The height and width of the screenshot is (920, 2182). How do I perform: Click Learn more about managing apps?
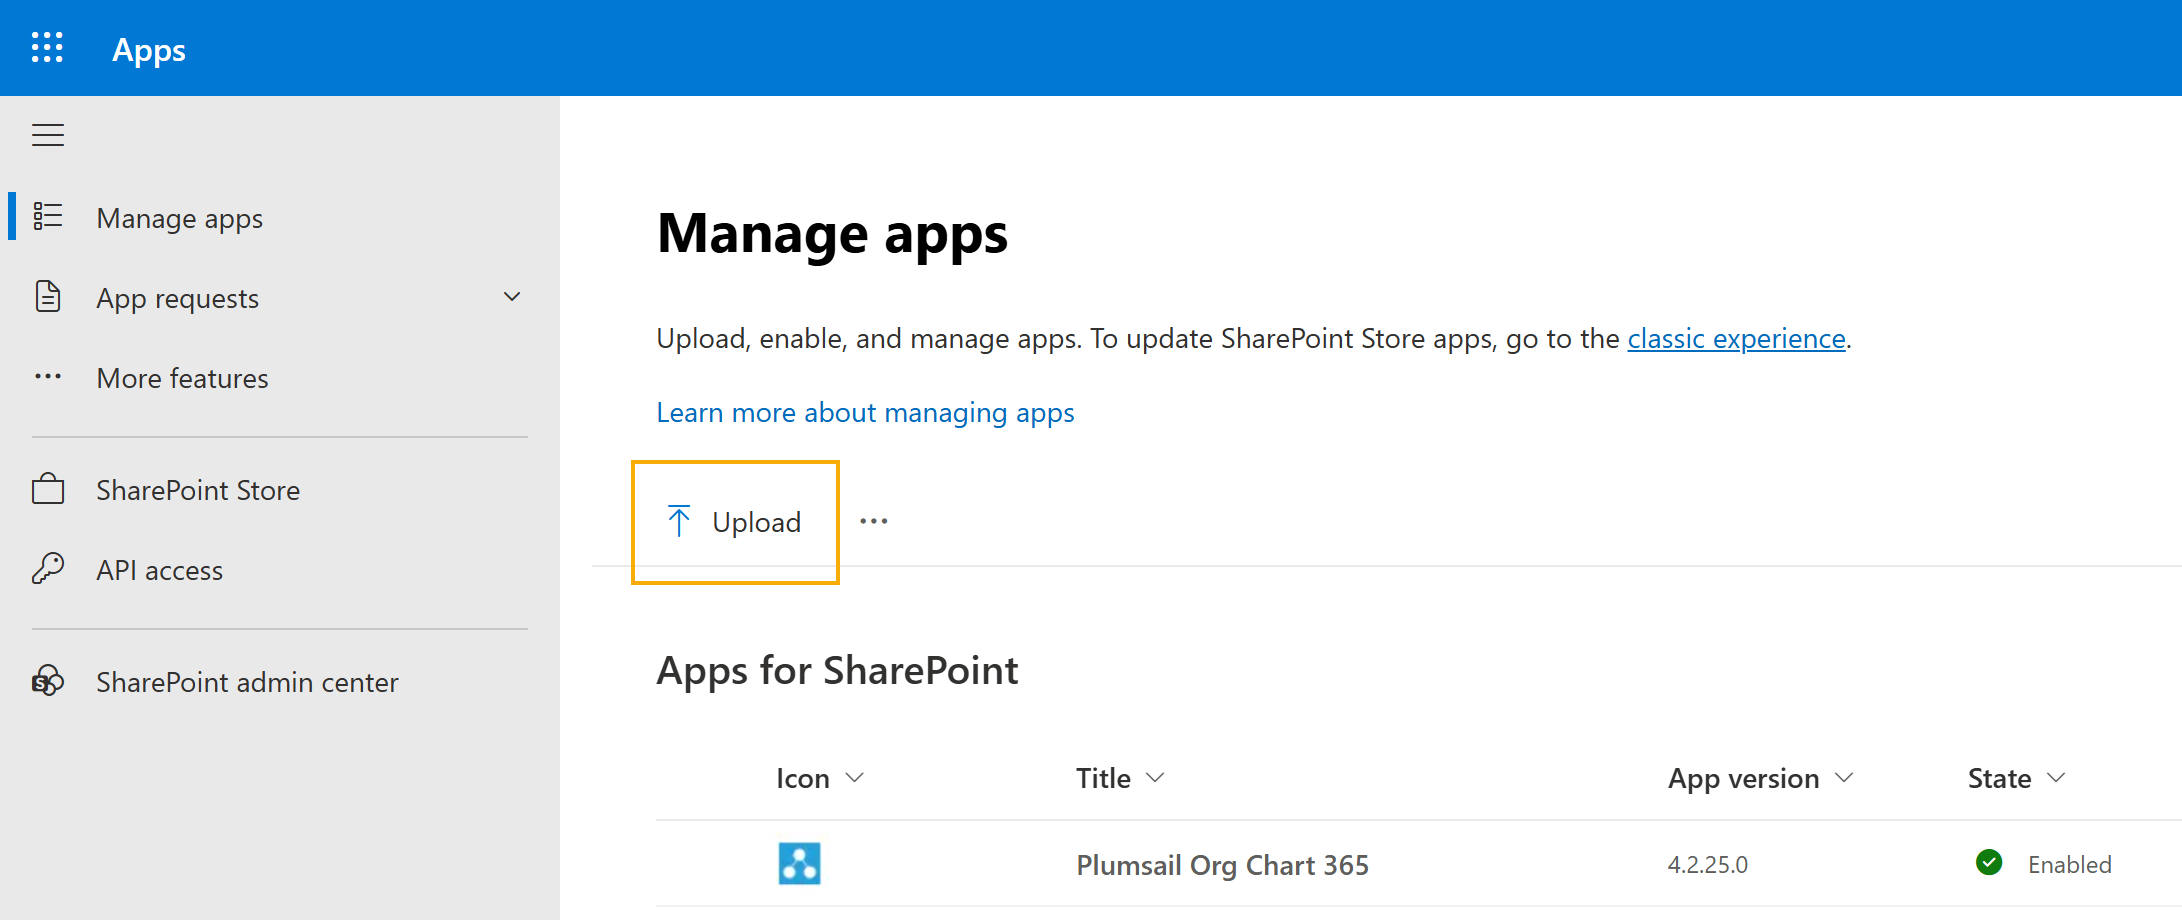[x=865, y=412]
